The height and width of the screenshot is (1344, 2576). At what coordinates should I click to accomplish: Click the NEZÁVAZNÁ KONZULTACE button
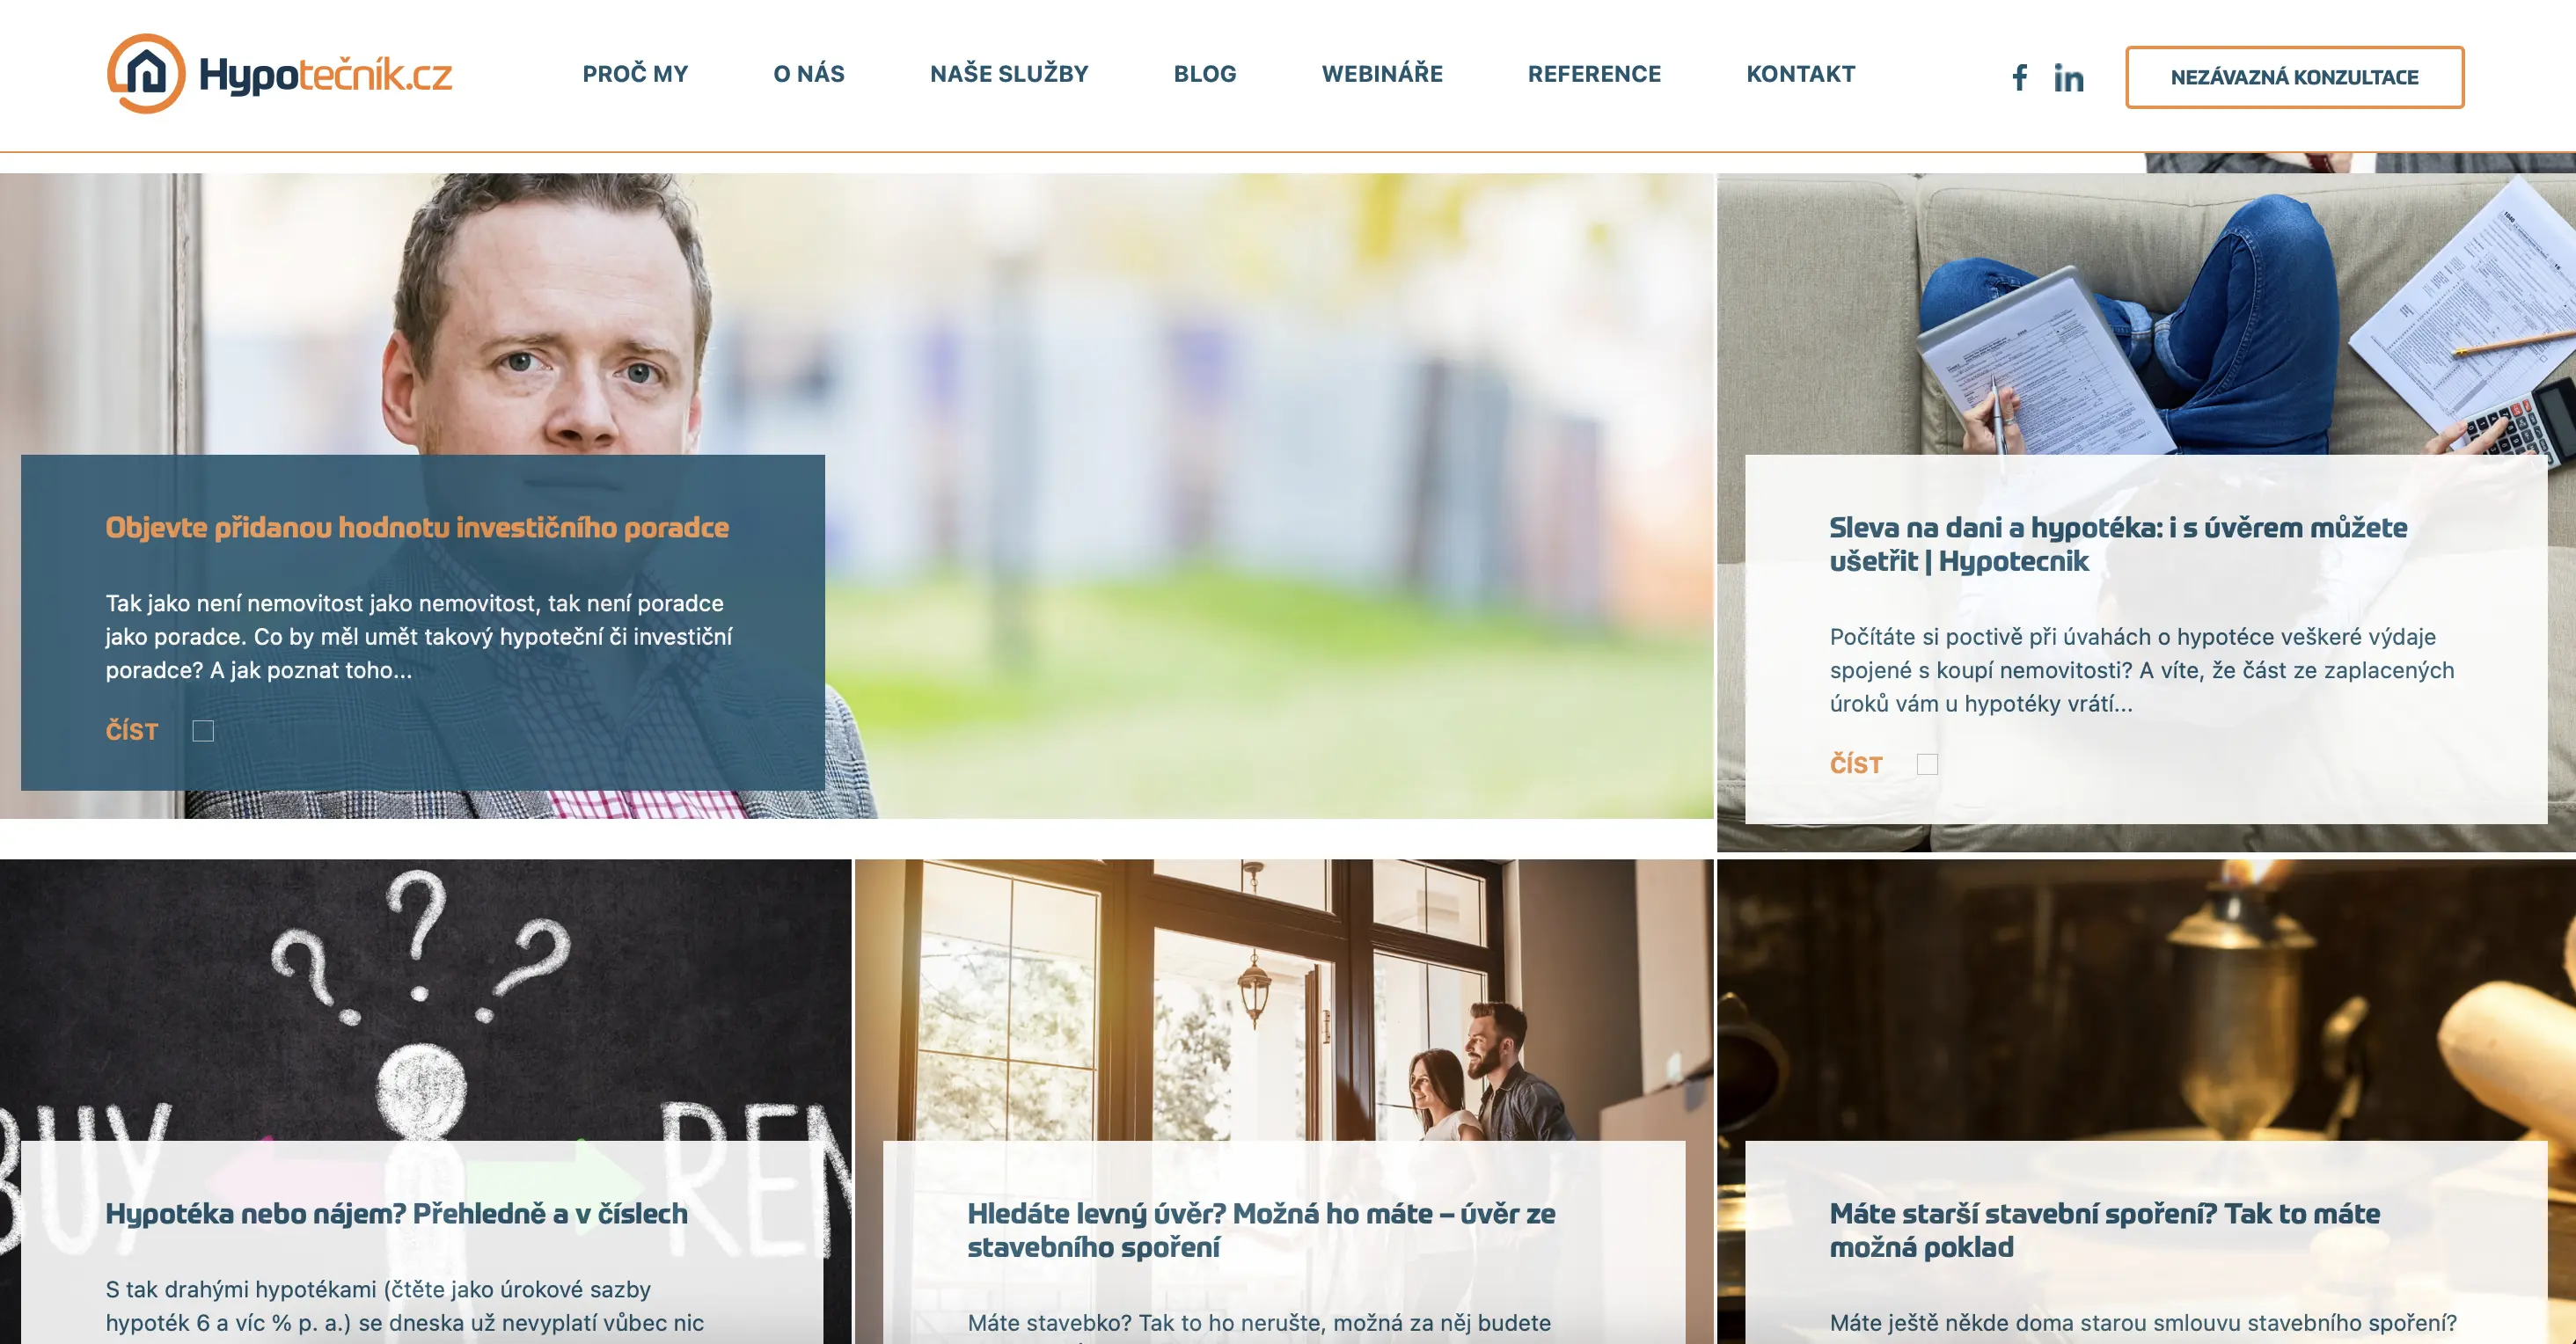pos(2294,77)
